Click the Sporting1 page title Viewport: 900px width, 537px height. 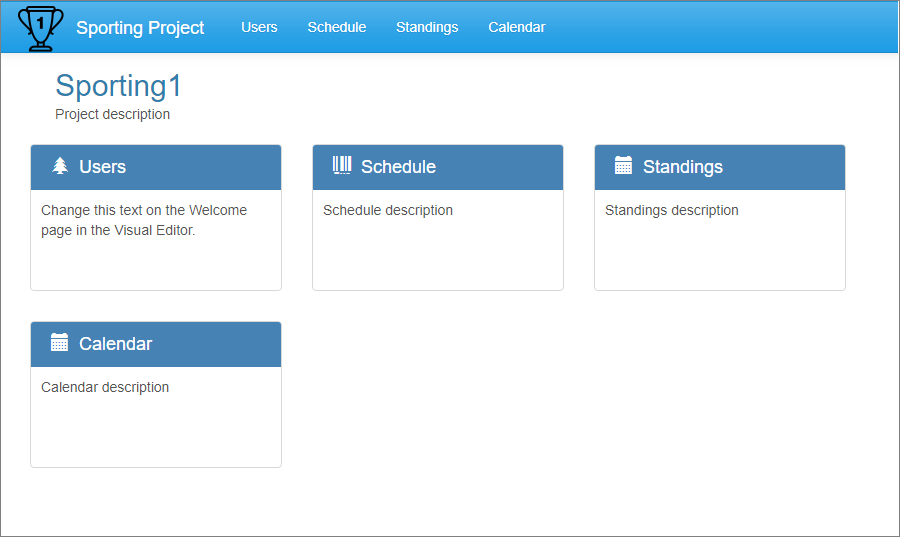point(118,86)
